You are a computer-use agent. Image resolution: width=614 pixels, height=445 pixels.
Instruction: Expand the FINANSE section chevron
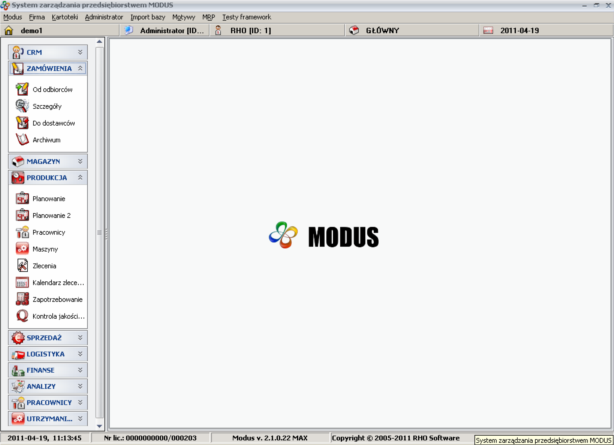[x=80, y=370]
